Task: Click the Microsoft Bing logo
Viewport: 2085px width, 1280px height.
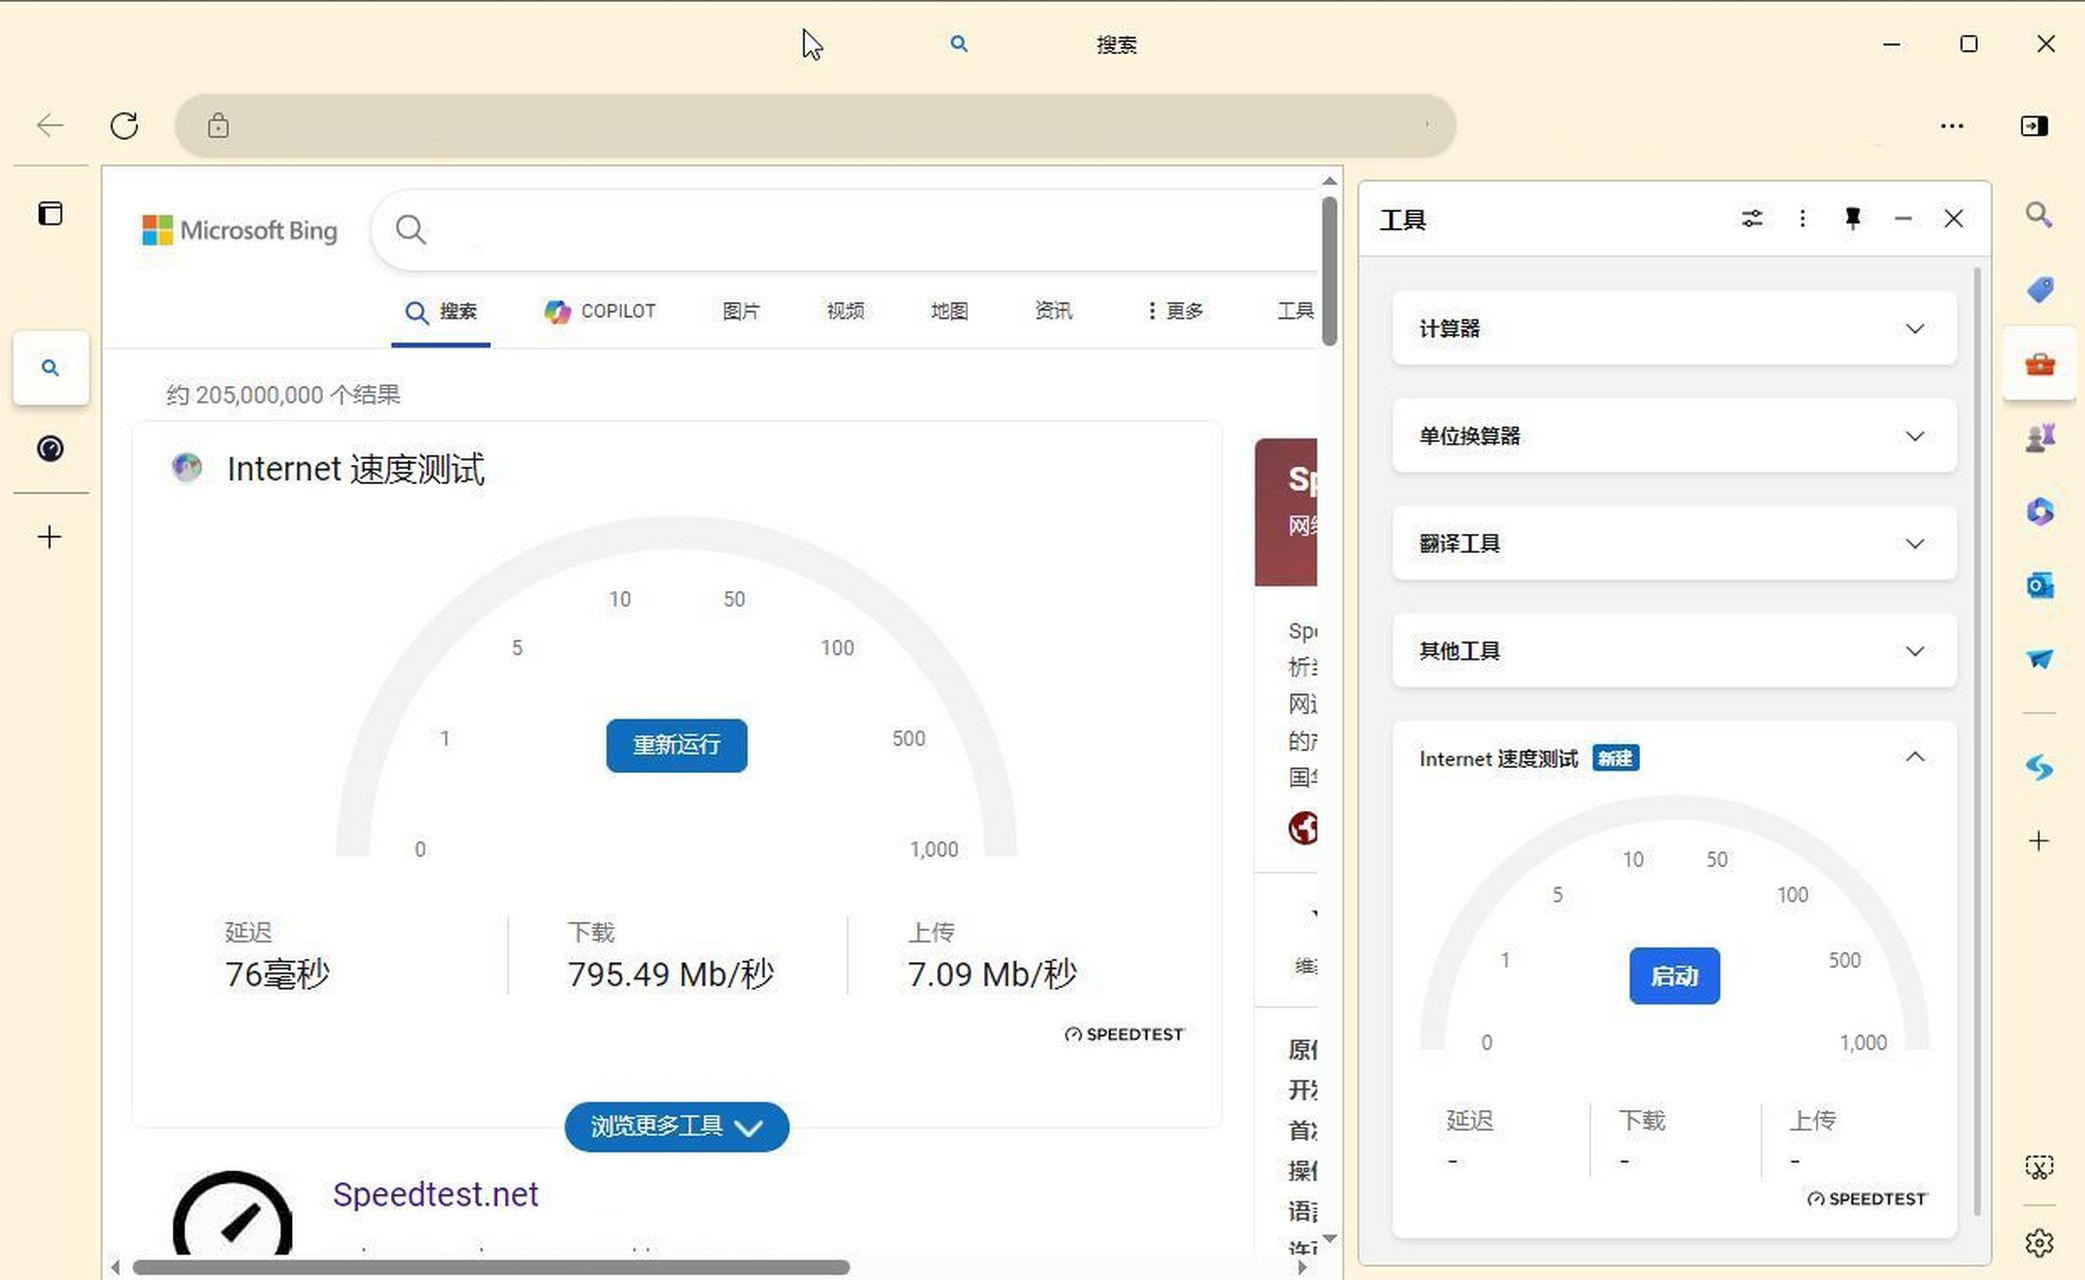Action: pyautogui.click(x=239, y=230)
